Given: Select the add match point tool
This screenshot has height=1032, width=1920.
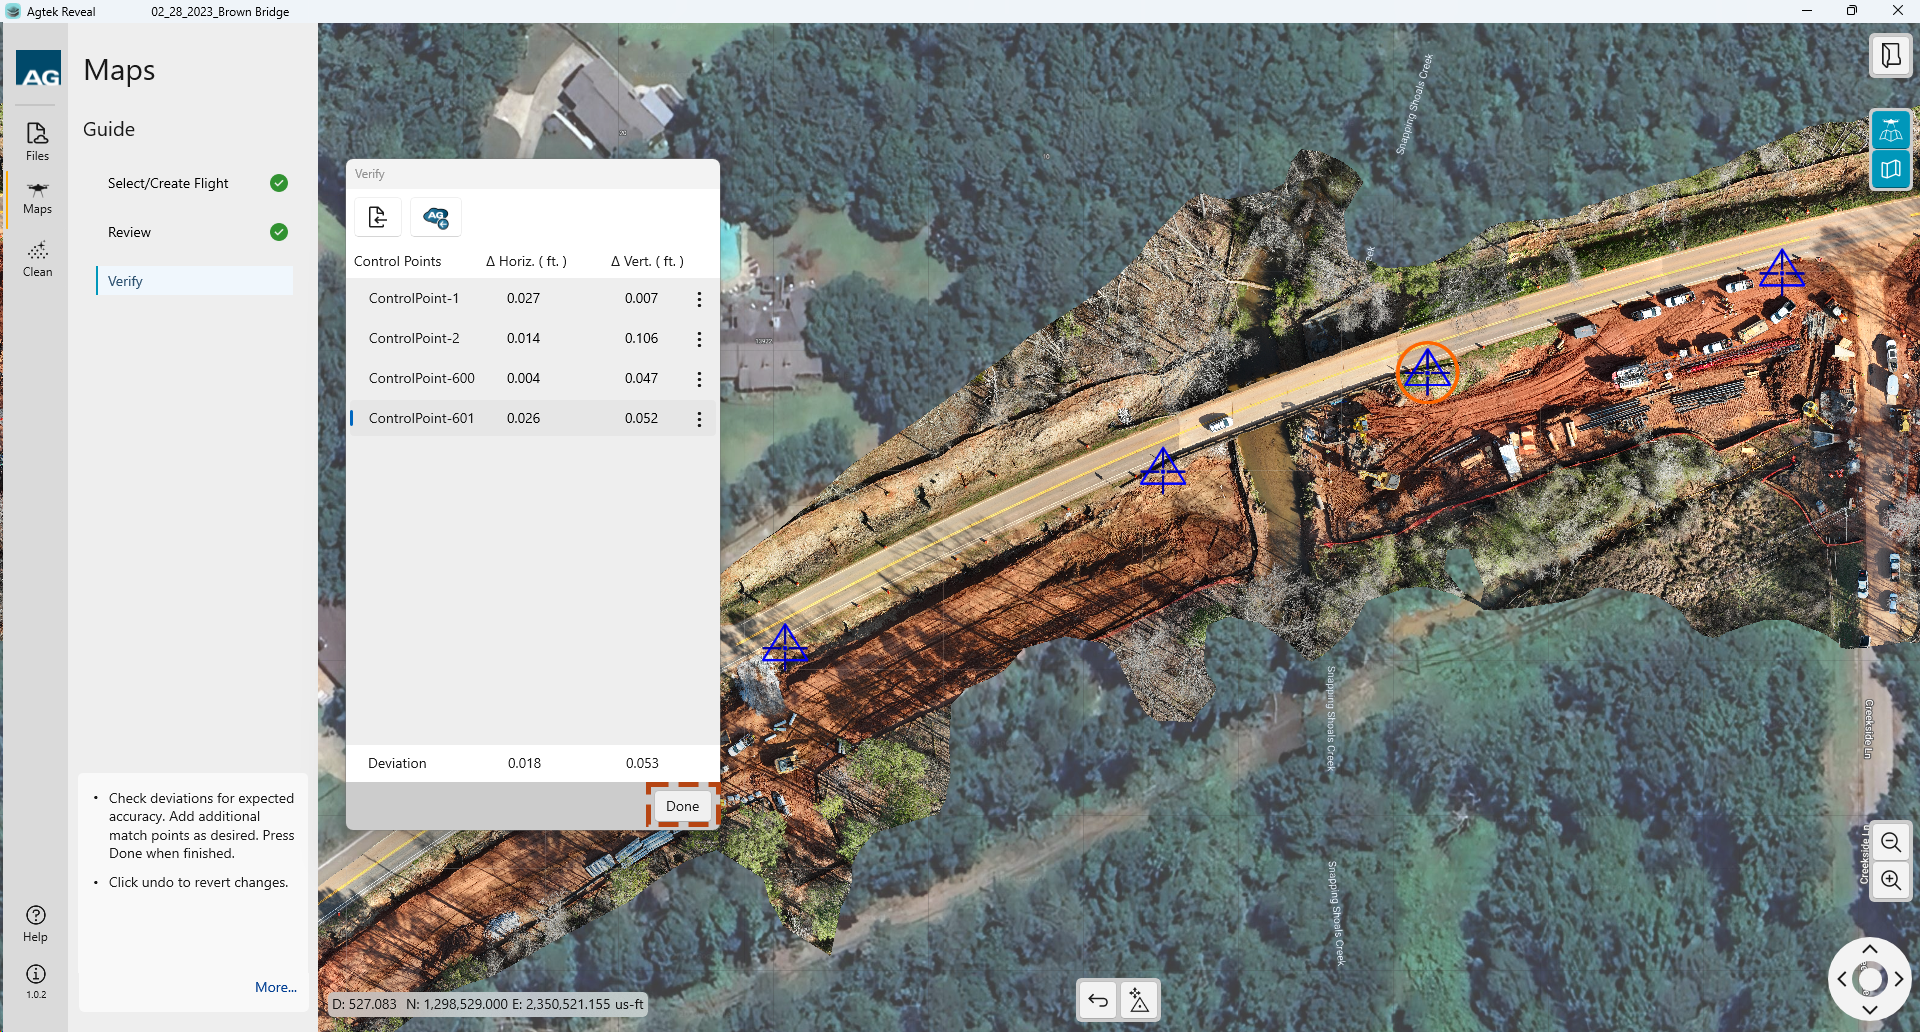Looking at the screenshot, I should [x=1139, y=1000].
